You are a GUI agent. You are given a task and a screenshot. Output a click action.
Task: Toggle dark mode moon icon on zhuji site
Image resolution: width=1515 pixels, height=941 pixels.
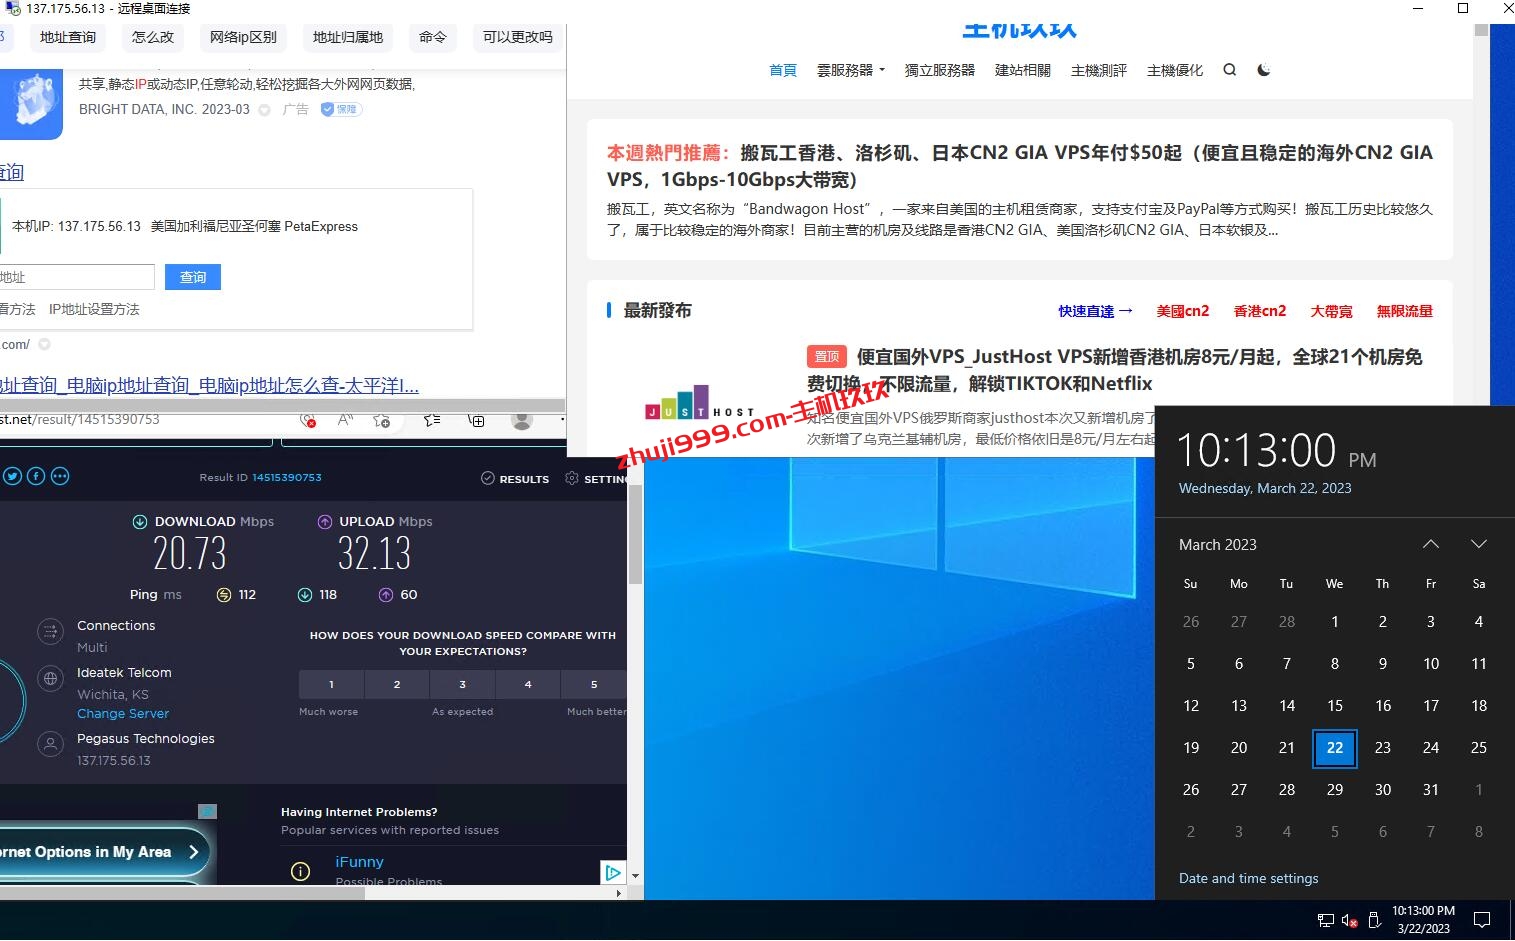click(x=1264, y=70)
